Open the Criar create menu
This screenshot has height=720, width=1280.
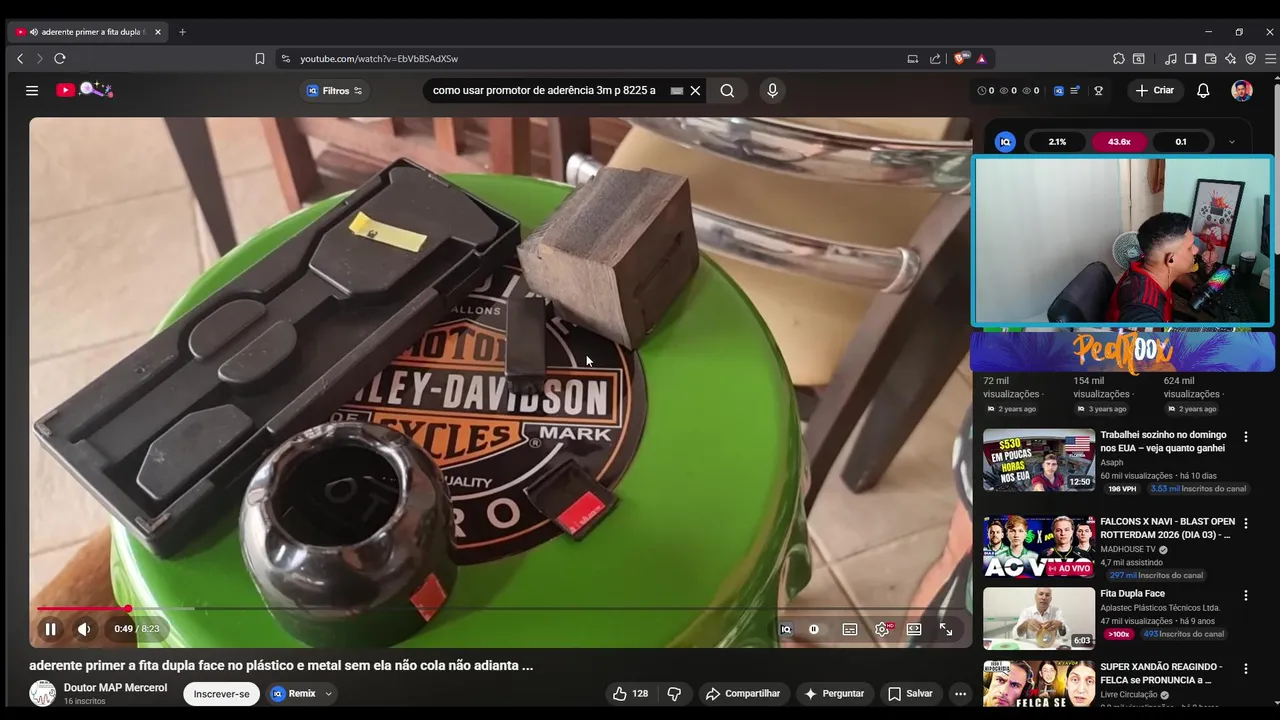(x=1155, y=90)
